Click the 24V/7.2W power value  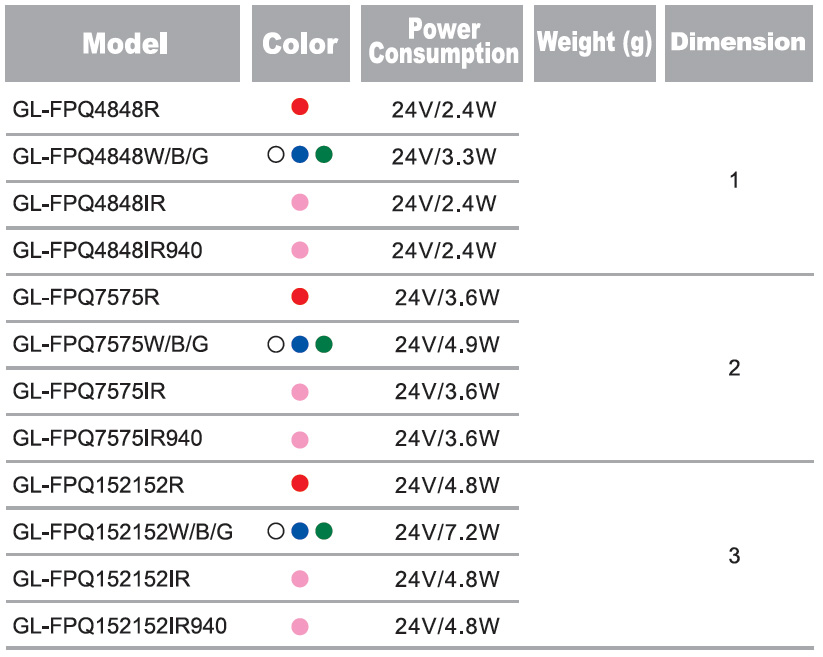pyautogui.click(x=447, y=533)
